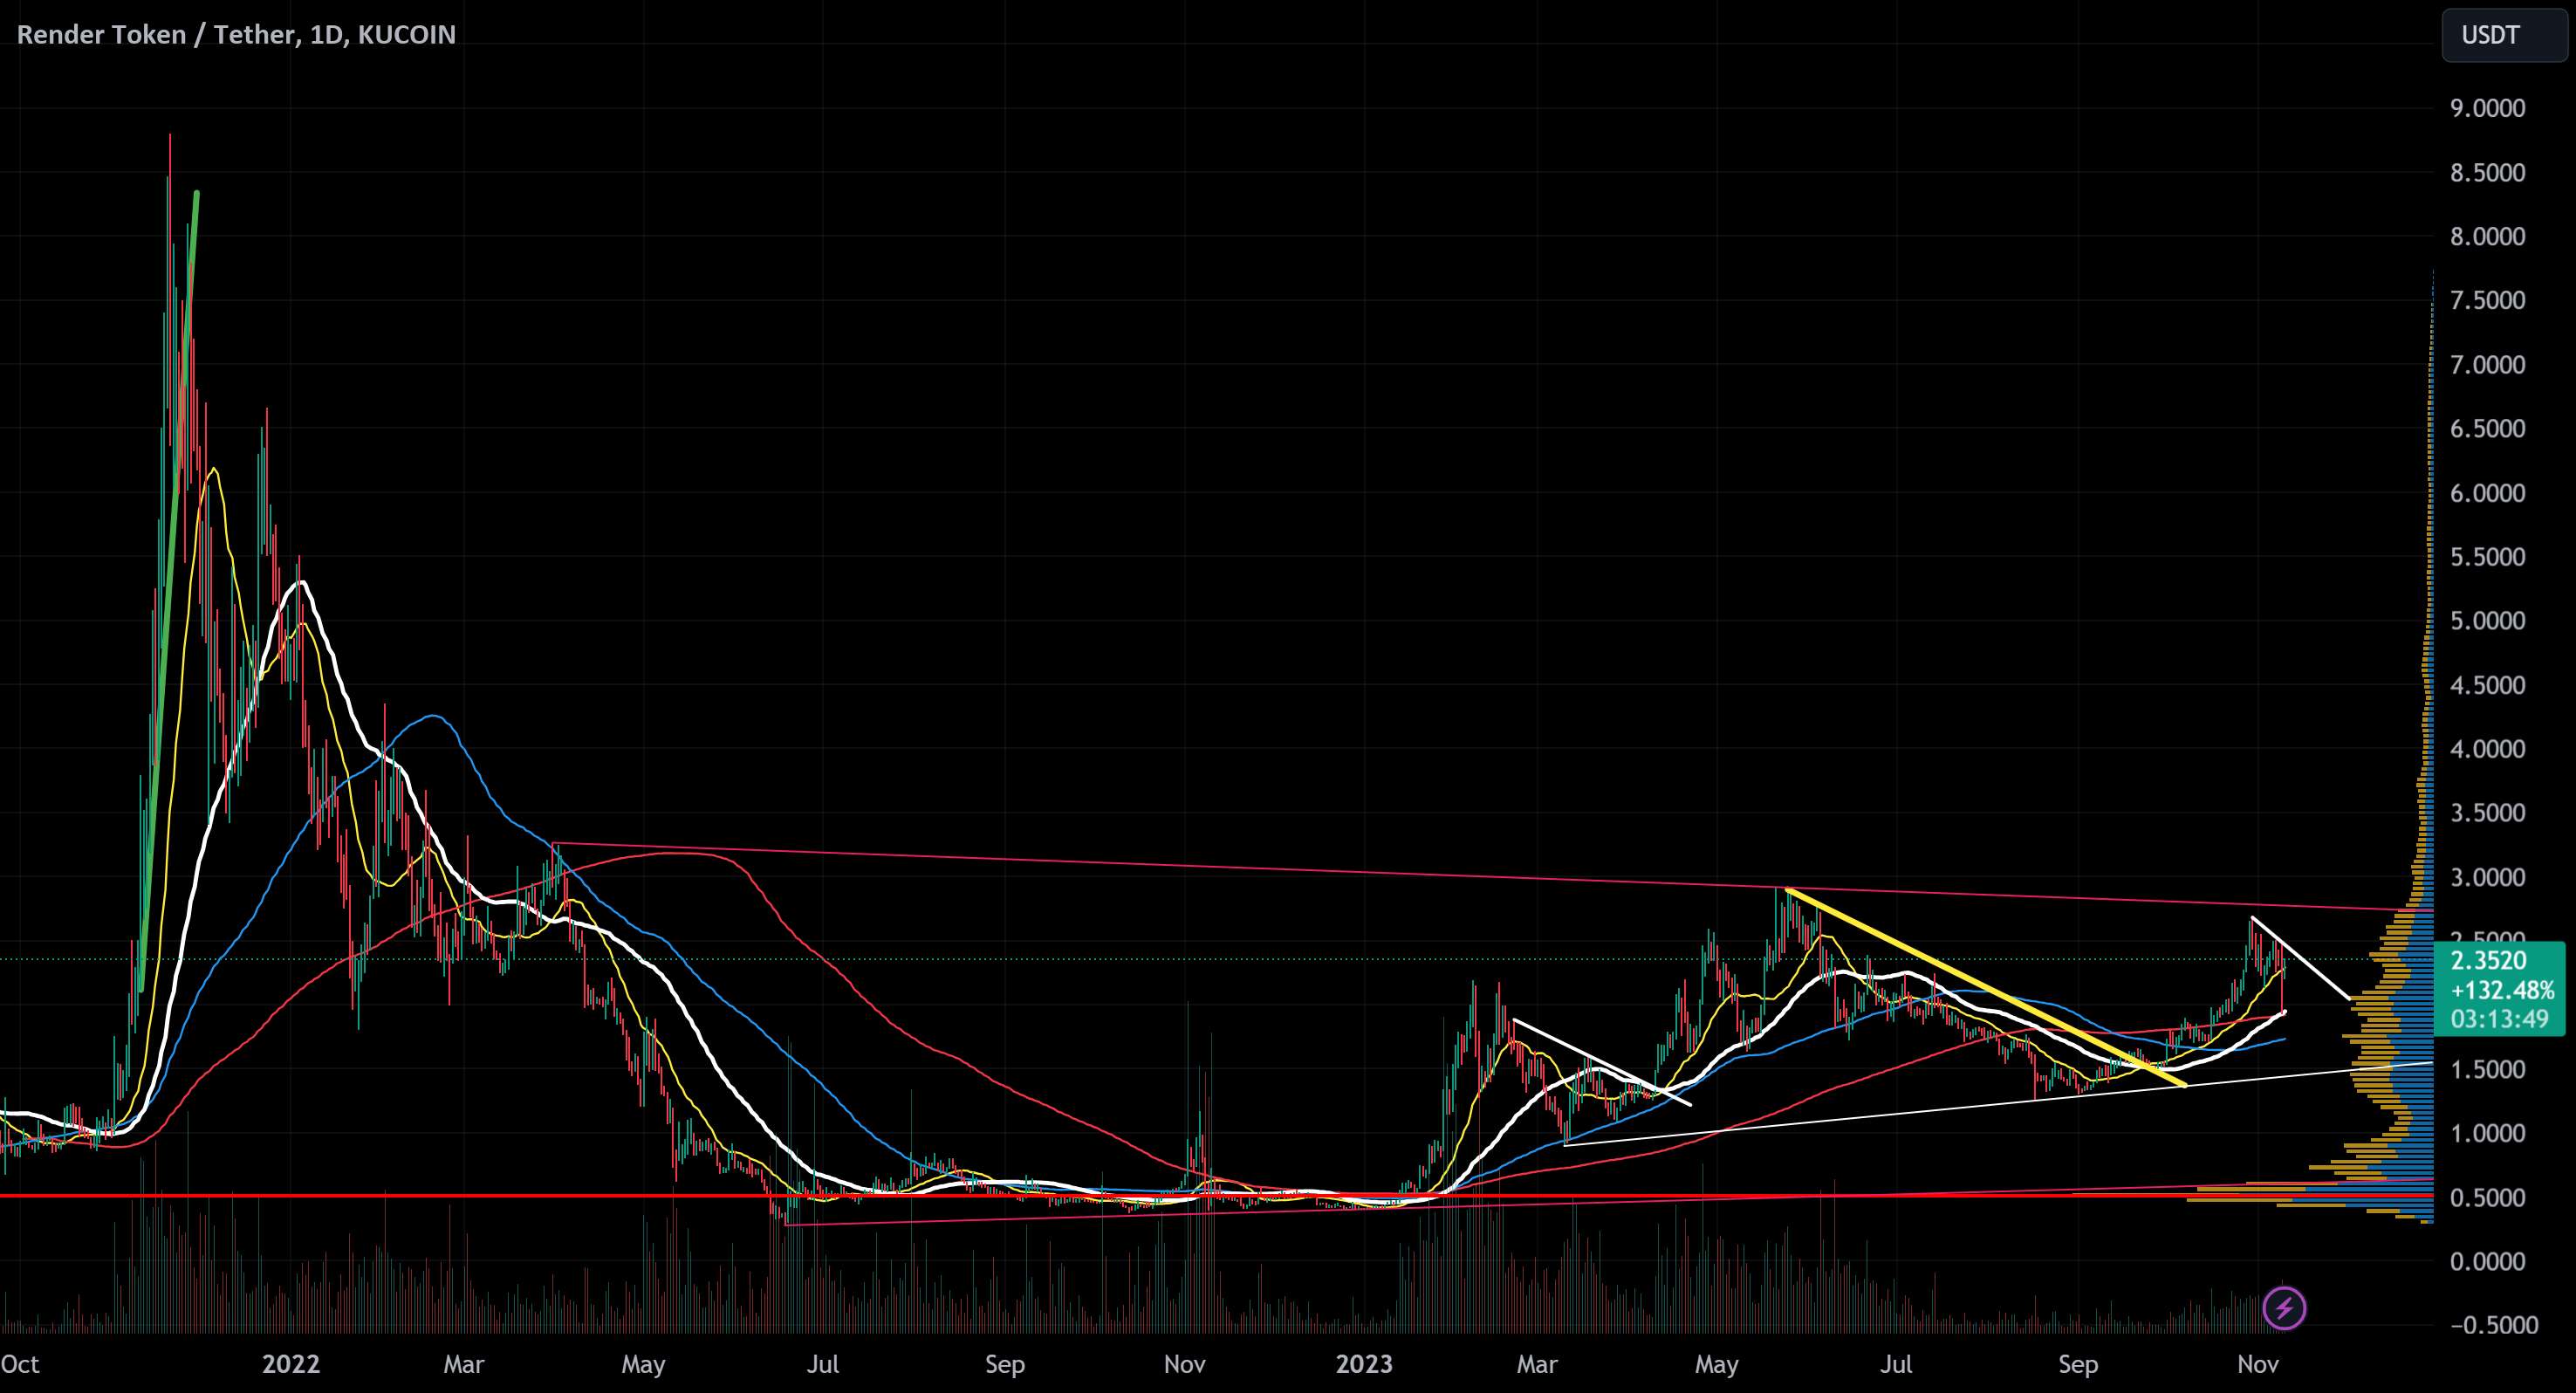Click the 3.5000 price axis label
The width and height of the screenshot is (2576, 1393).
[x=2487, y=813]
